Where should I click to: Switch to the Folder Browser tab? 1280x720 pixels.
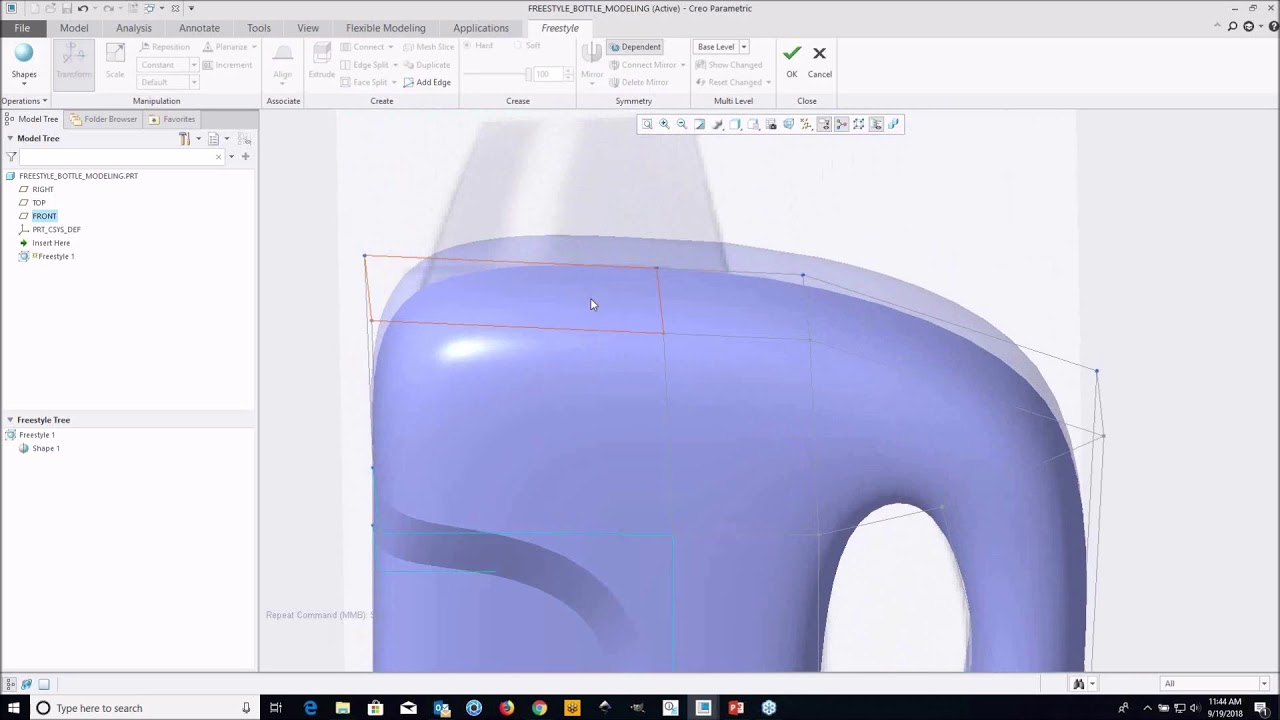pos(104,119)
